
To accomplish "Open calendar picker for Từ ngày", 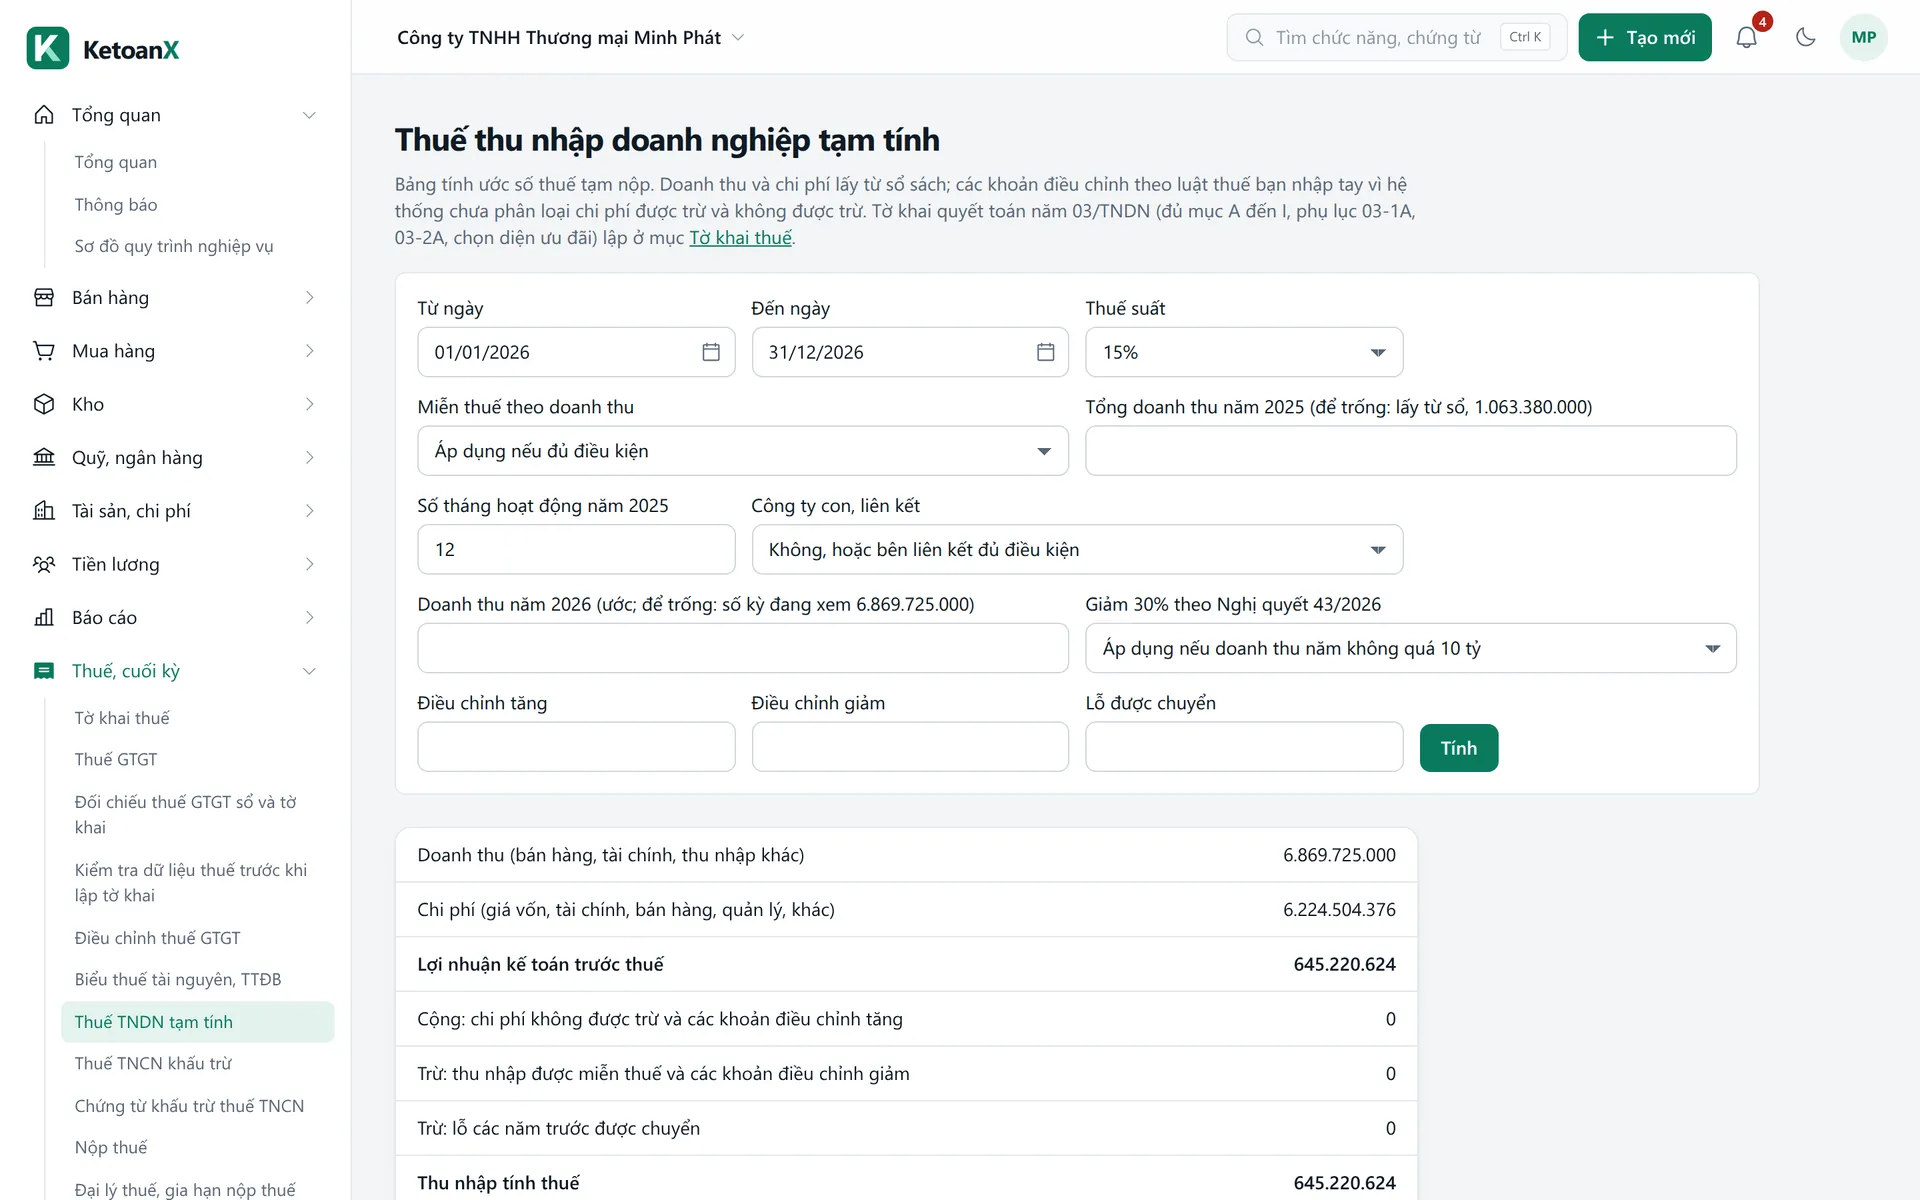I will click(711, 352).
